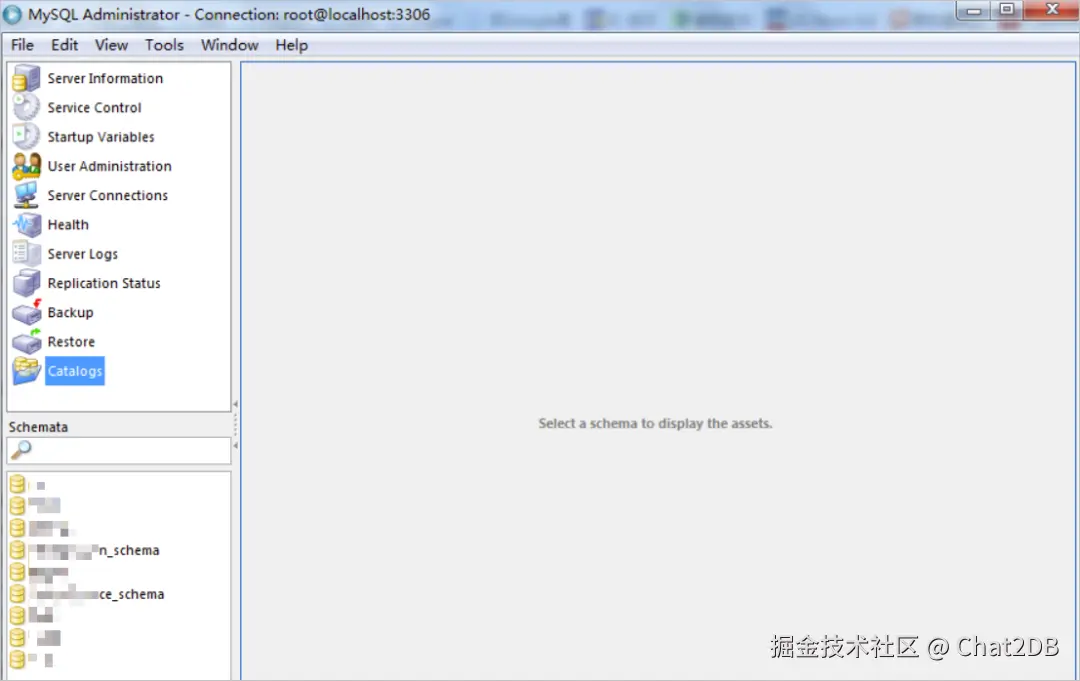
Task: Select Catalogs in the sidebar
Action: click(74, 371)
